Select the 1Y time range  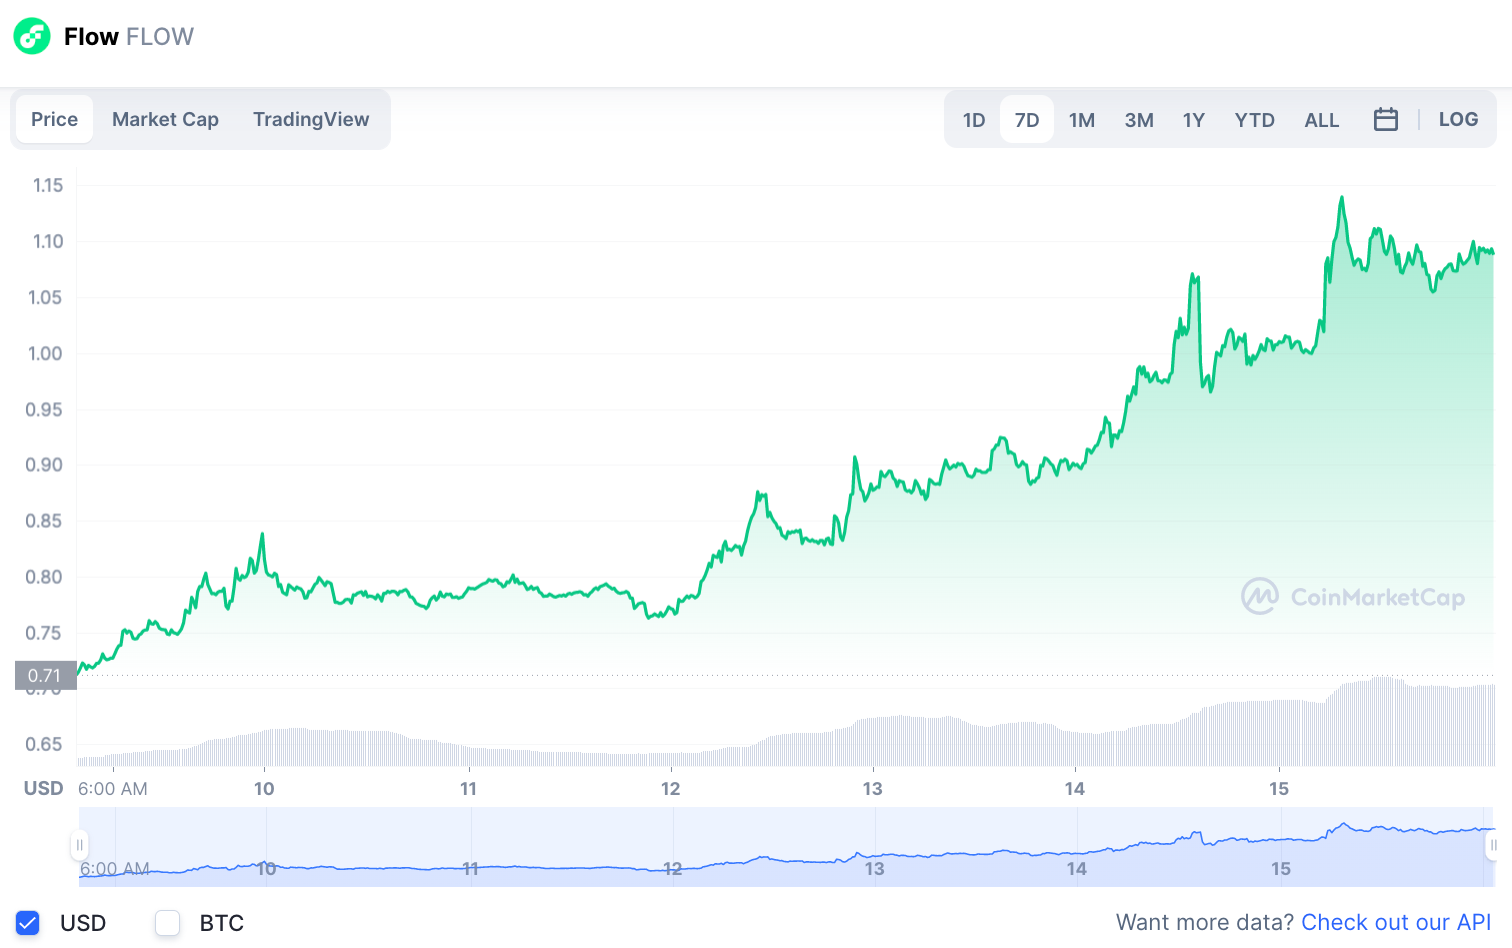[x=1194, y=120]
